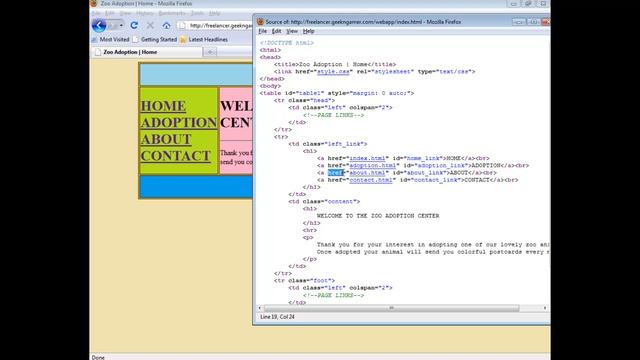Open the View menu in source window

pos(292,31)
